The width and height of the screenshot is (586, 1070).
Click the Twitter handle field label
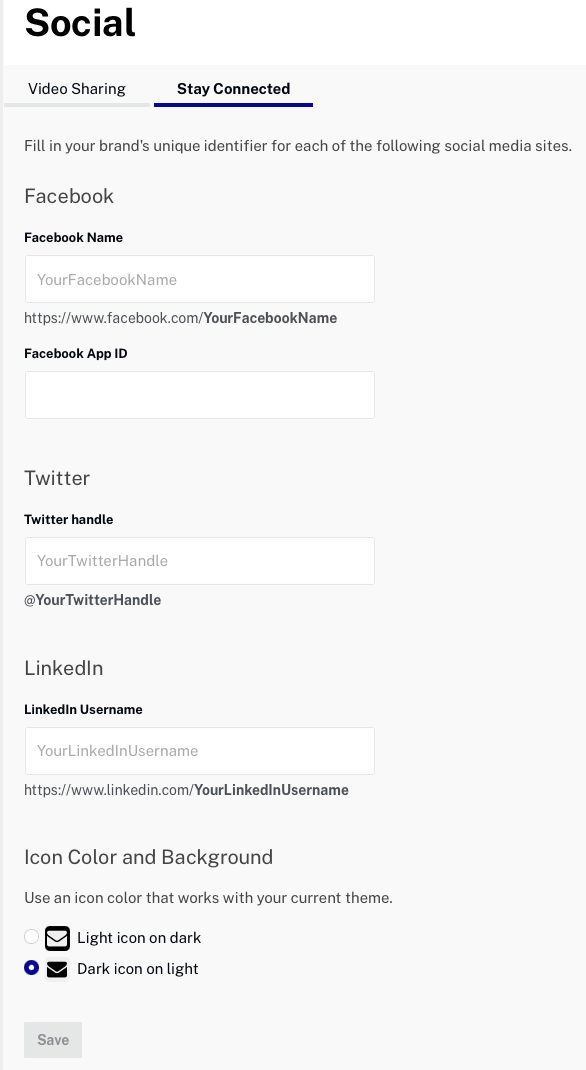coord(69,519)
